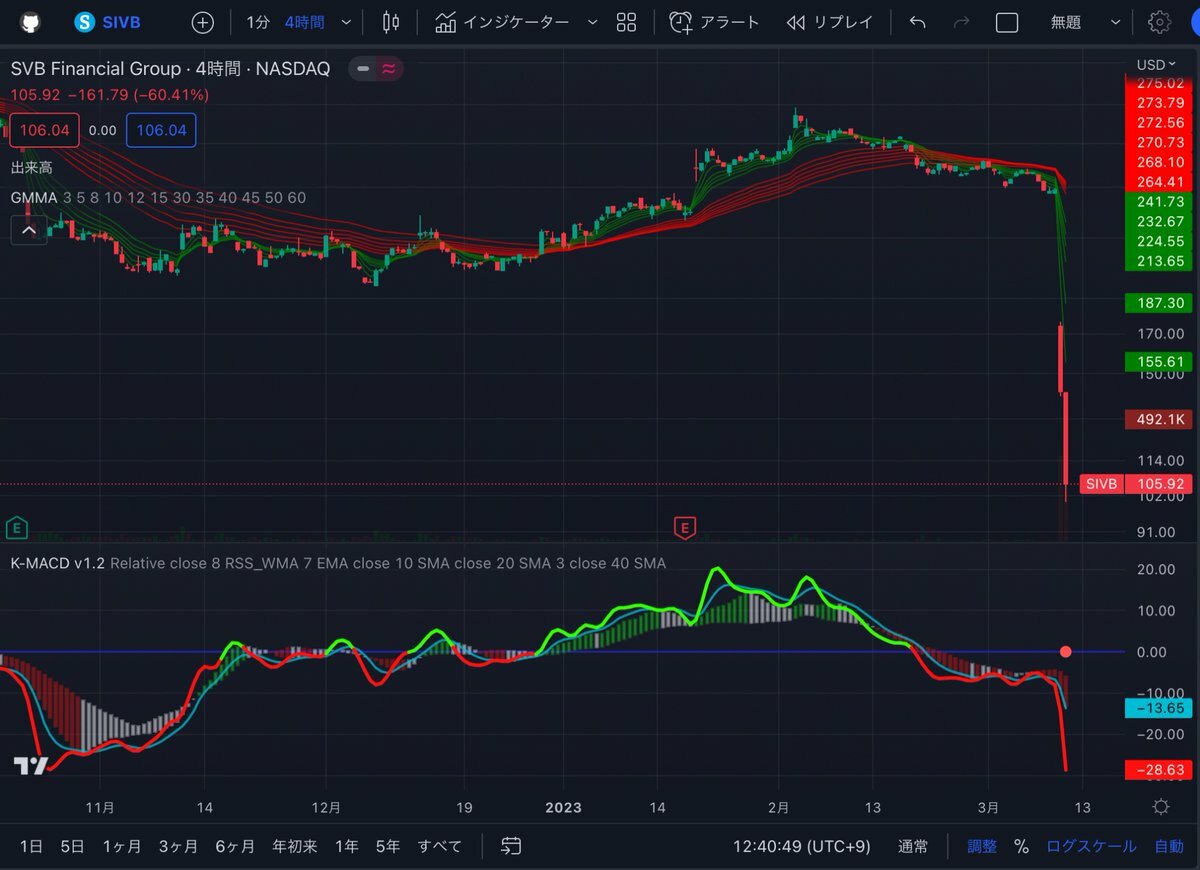Screen dimensions: 1200x870
Task: Click the dash icon beside NASDAQ title
Action: pos(363,69)
